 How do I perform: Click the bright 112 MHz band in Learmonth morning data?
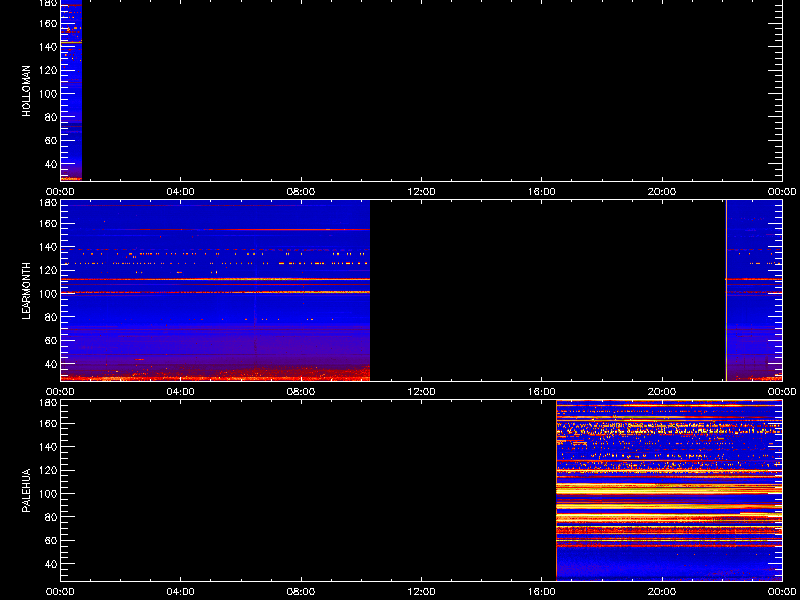pyautogui.click(x=215, y=279)
